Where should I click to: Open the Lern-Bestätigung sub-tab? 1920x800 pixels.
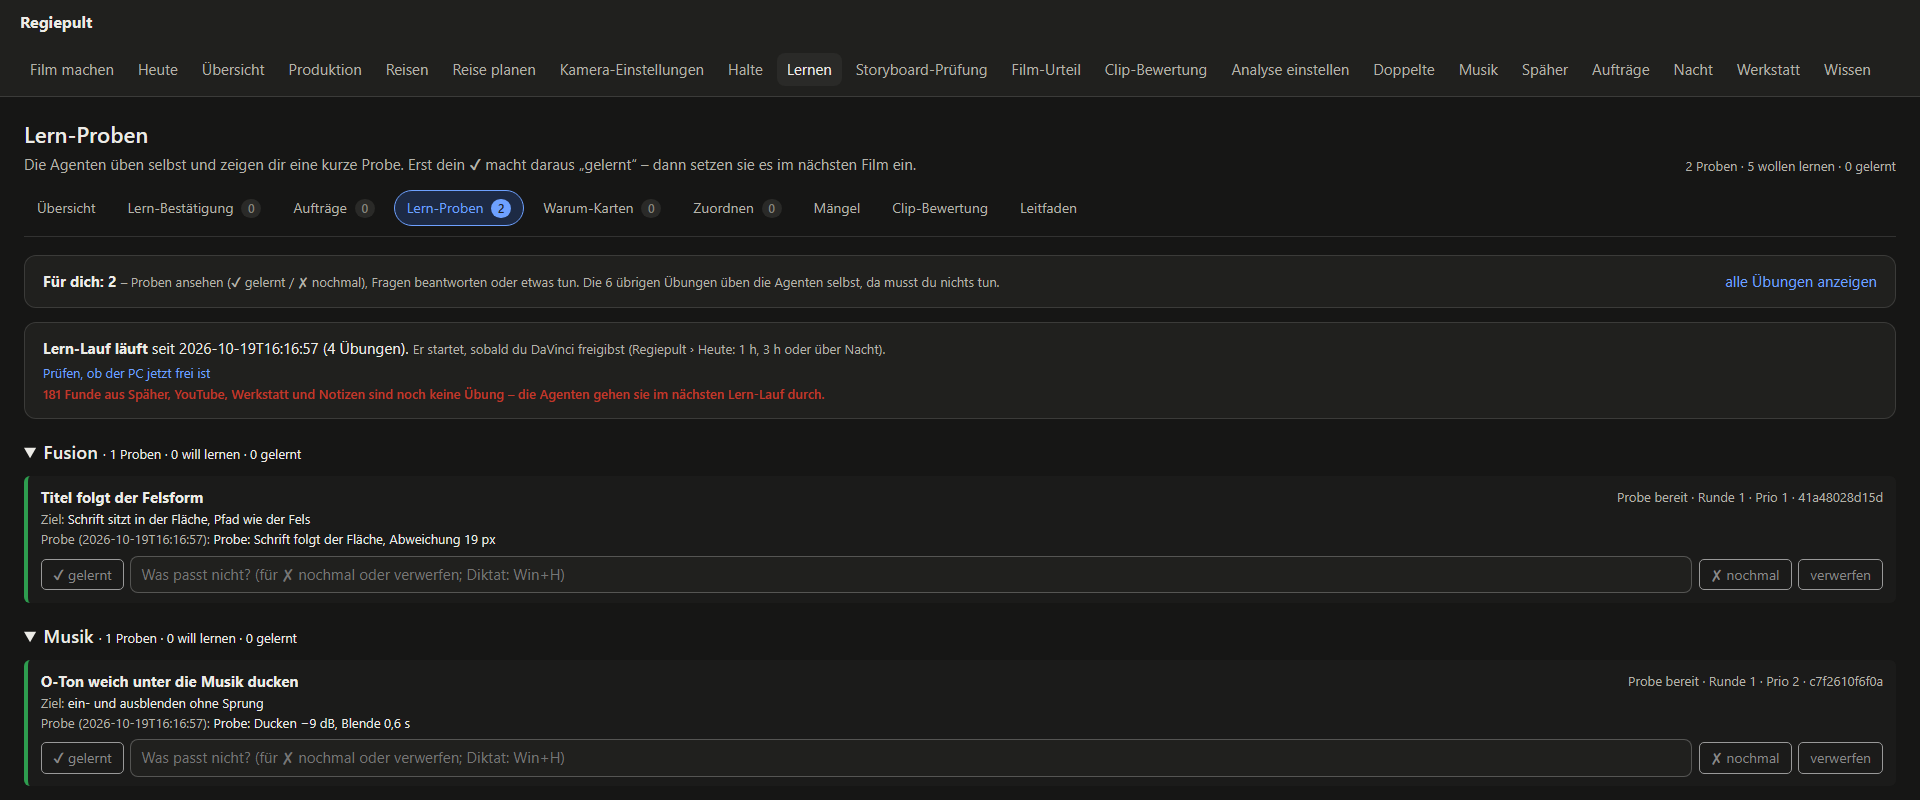tap(194, 208)
